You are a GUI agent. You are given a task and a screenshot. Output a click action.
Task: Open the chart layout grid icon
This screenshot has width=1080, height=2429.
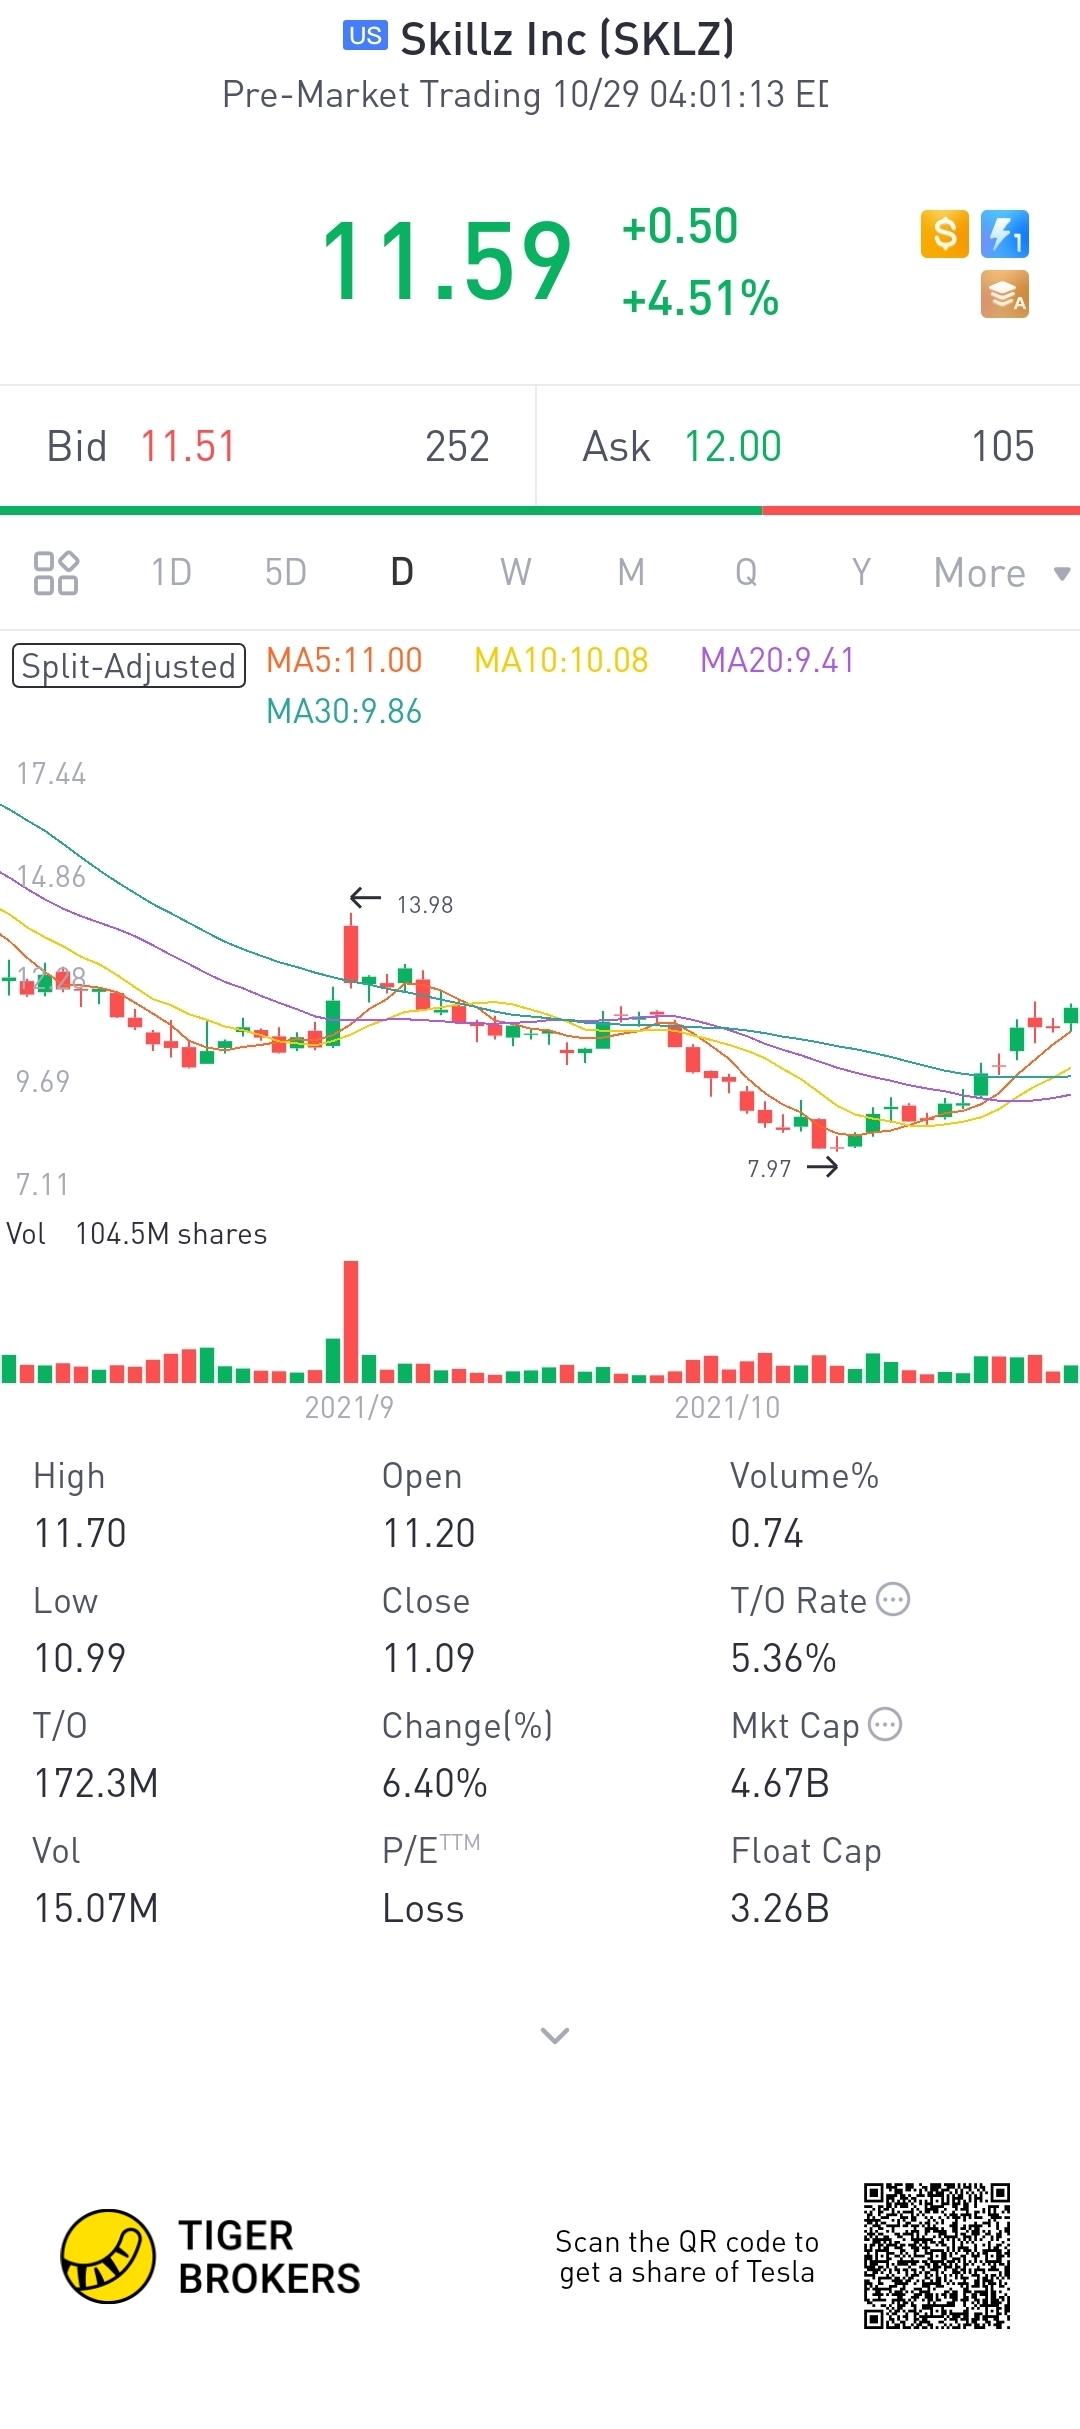(x=56, y=573)
